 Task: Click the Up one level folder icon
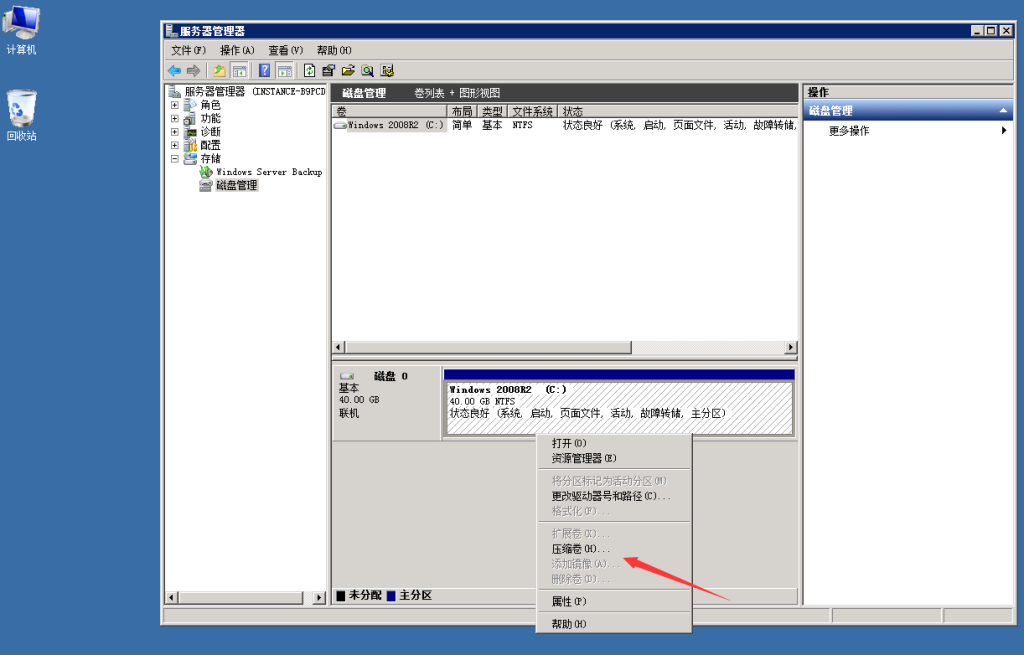(x=219, y=71)
